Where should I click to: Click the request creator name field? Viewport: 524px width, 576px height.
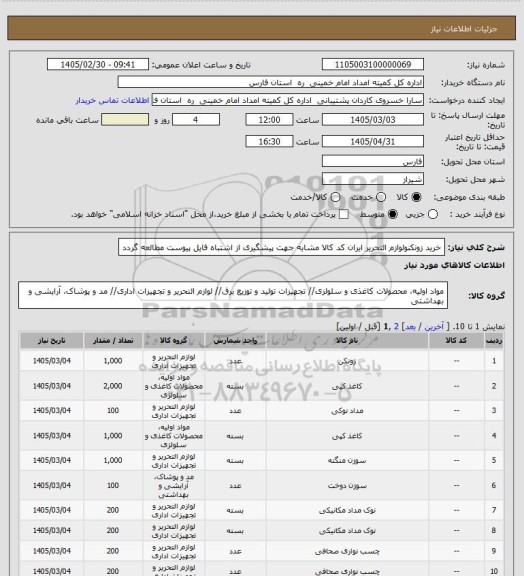[x=288, y=100]
